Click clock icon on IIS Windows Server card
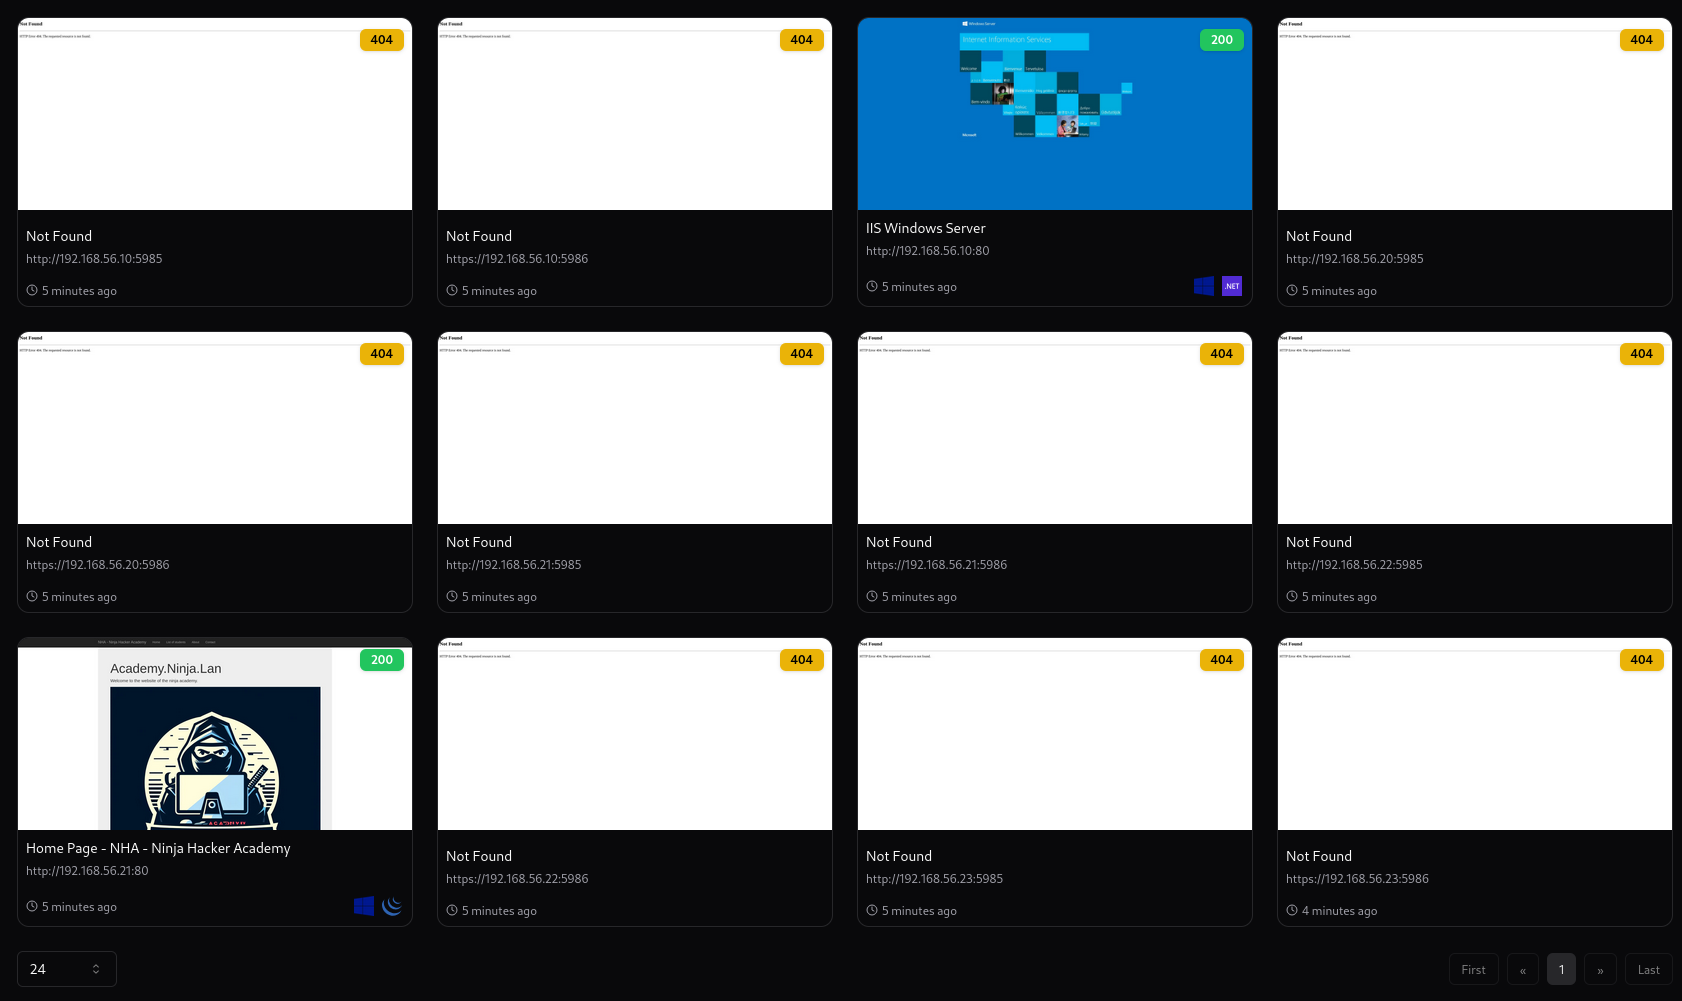Image resolution: width=1682 pixels, height=1001 pixels. (872, 287)
